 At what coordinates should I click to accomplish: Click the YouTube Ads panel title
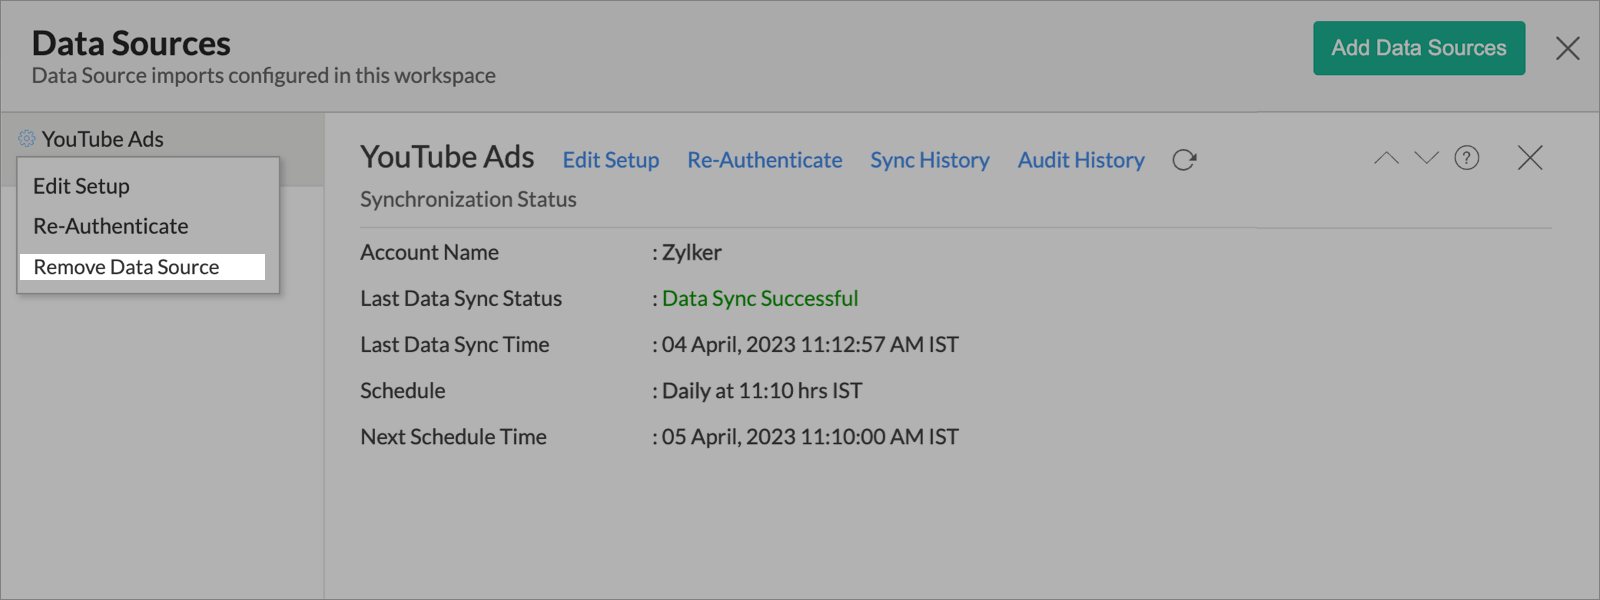[447, 157]
